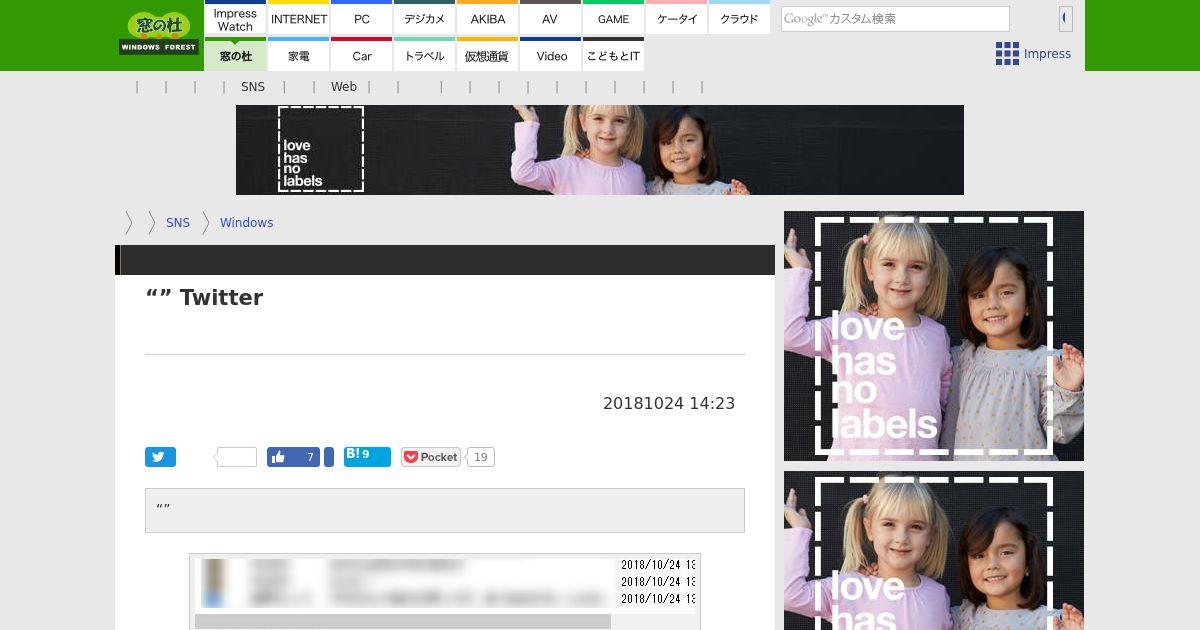Go to the AKIBA site tab
The width and height of the screenshot is (1200, 630).
488,19
